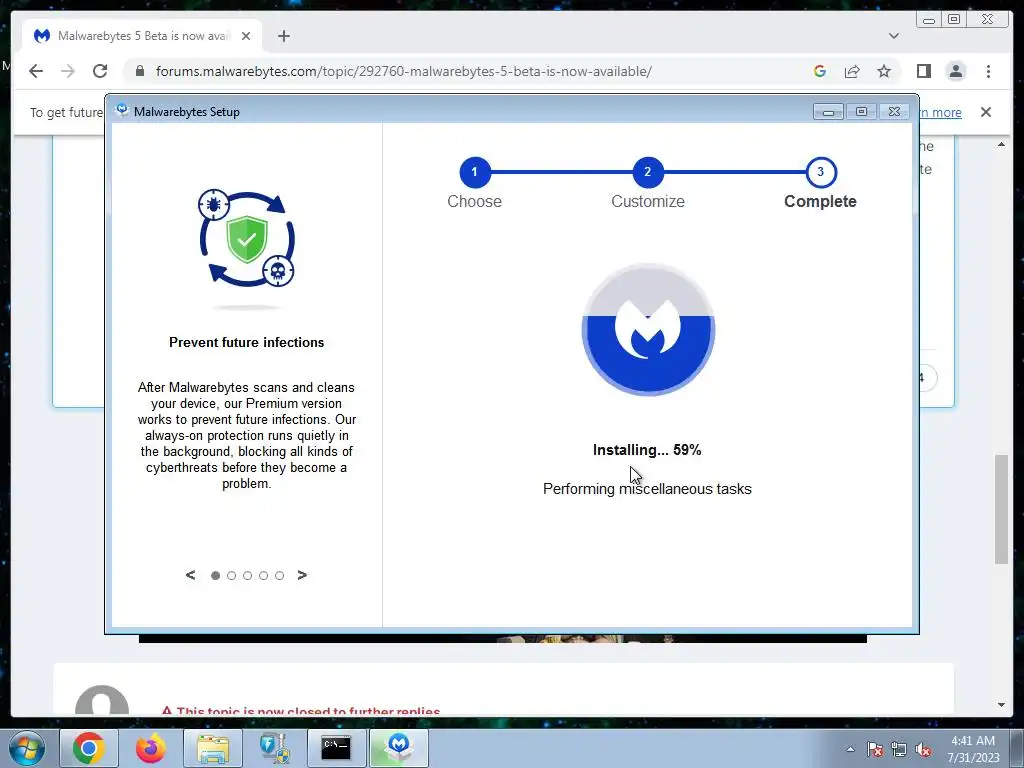Screen dimensions: 1024x768
Task: Click the scroll down arrow of page
Action: pos(1001,705)
